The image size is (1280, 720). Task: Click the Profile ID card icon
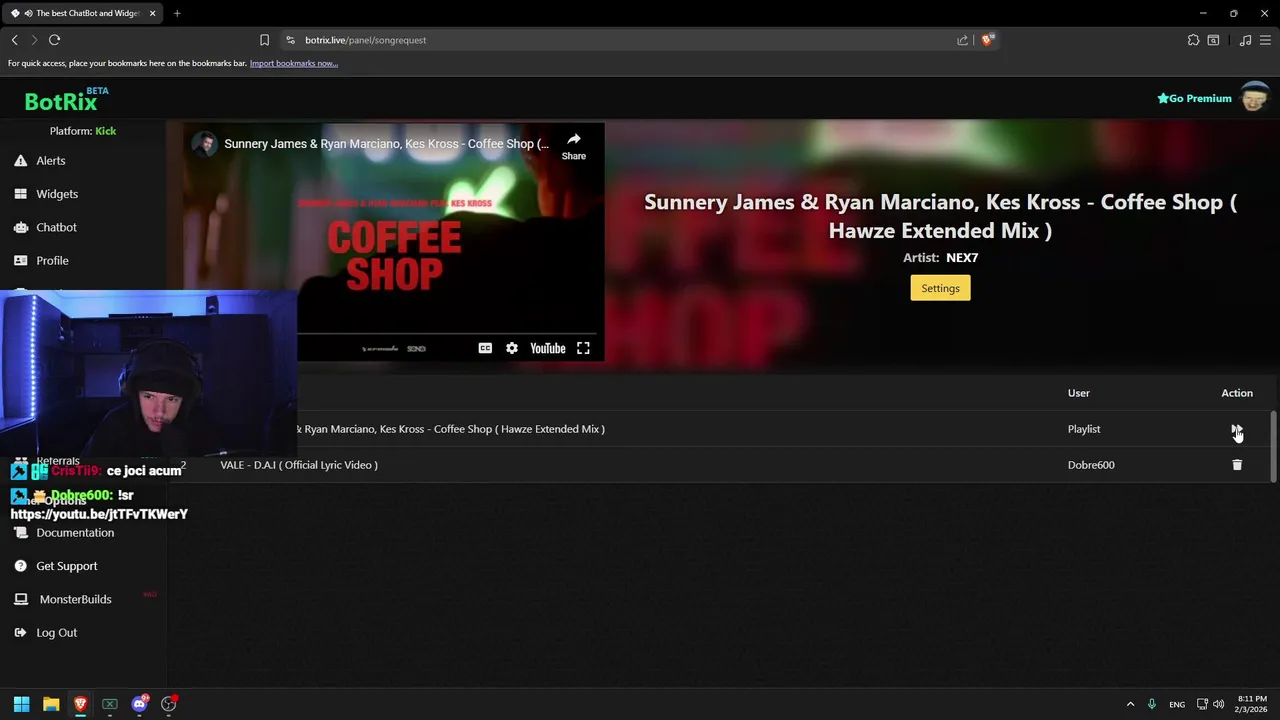(x=20, y=260)
